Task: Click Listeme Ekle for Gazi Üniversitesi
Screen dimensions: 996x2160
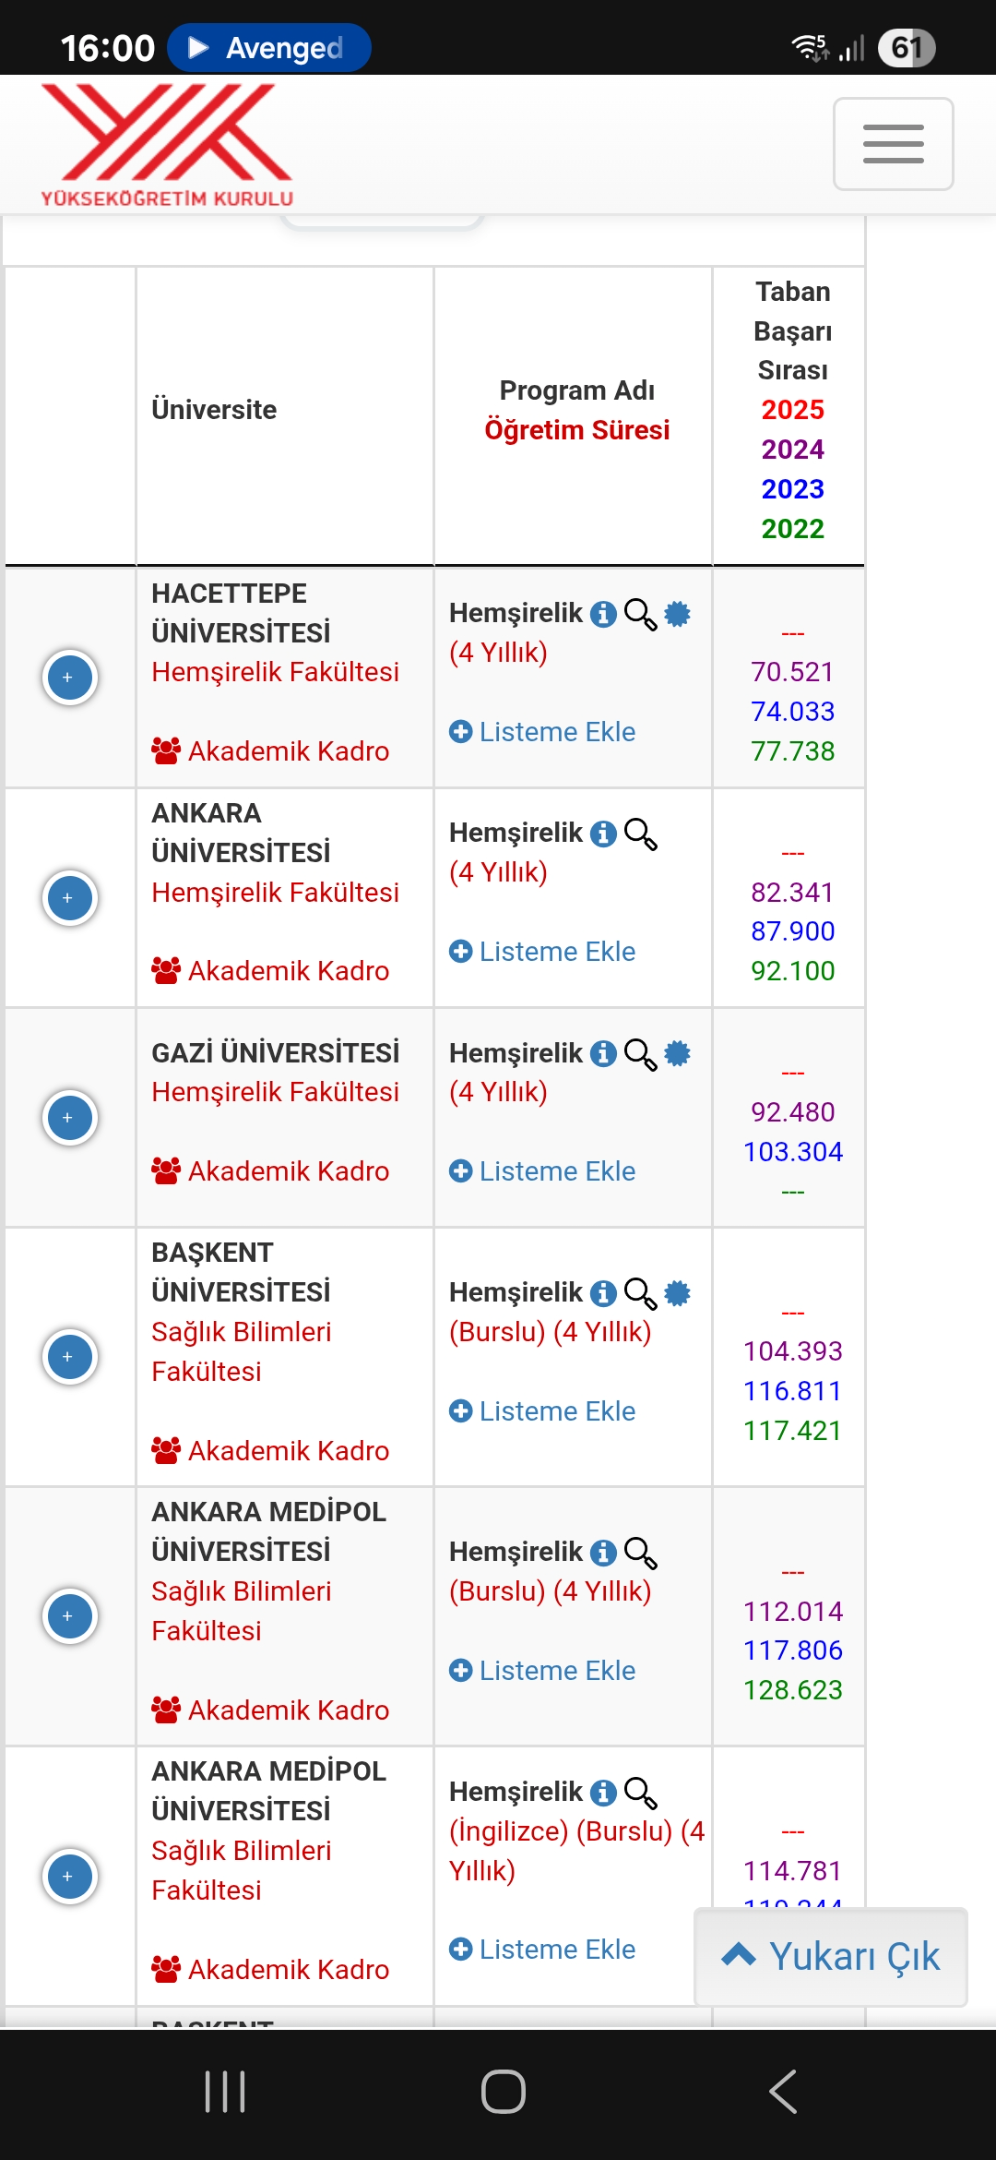Action: click(542, 1171)
